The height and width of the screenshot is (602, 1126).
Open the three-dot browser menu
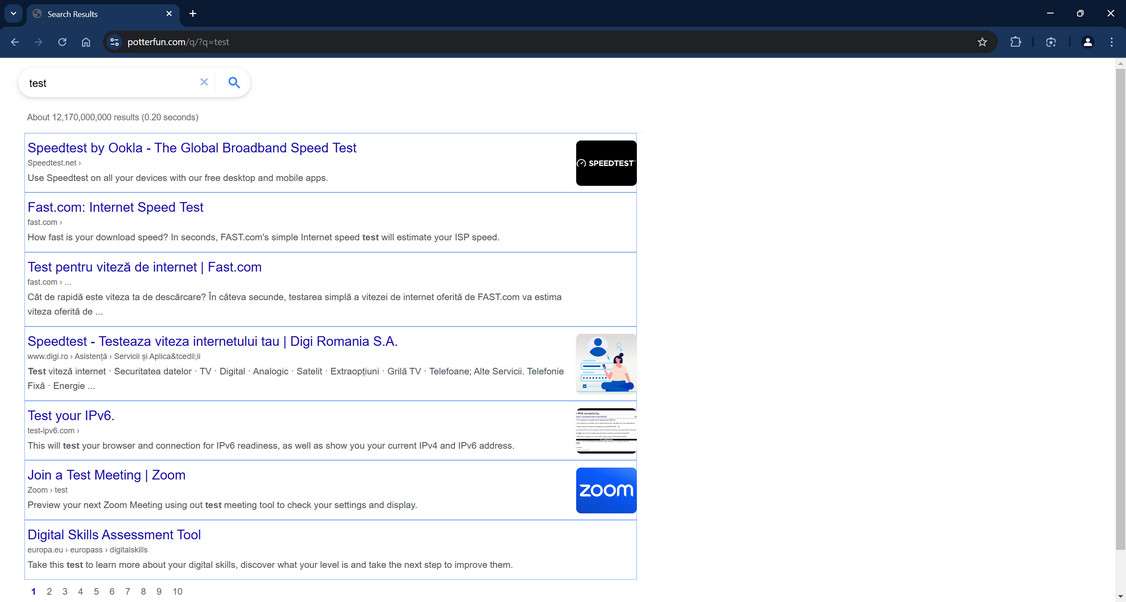pyautogui.click(x=1111, y=41)
